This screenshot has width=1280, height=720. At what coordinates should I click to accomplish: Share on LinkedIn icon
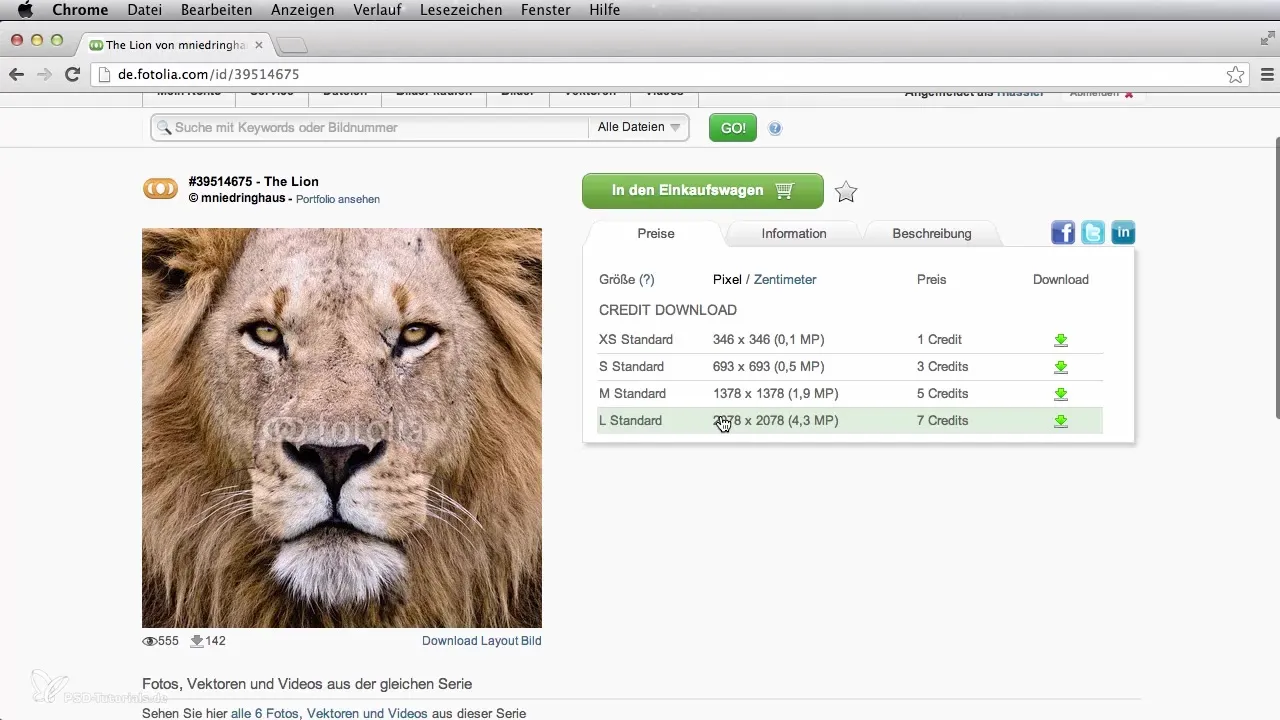coord(1123,233)
